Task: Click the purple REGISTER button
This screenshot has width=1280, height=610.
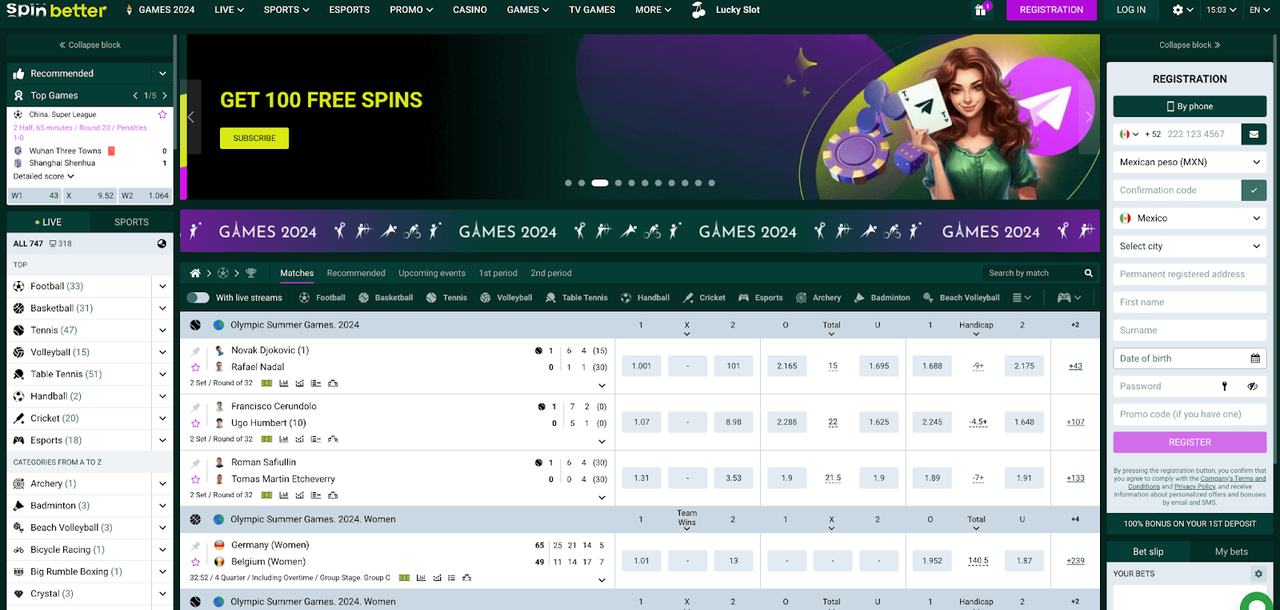Action: [x=1190, y=442]
